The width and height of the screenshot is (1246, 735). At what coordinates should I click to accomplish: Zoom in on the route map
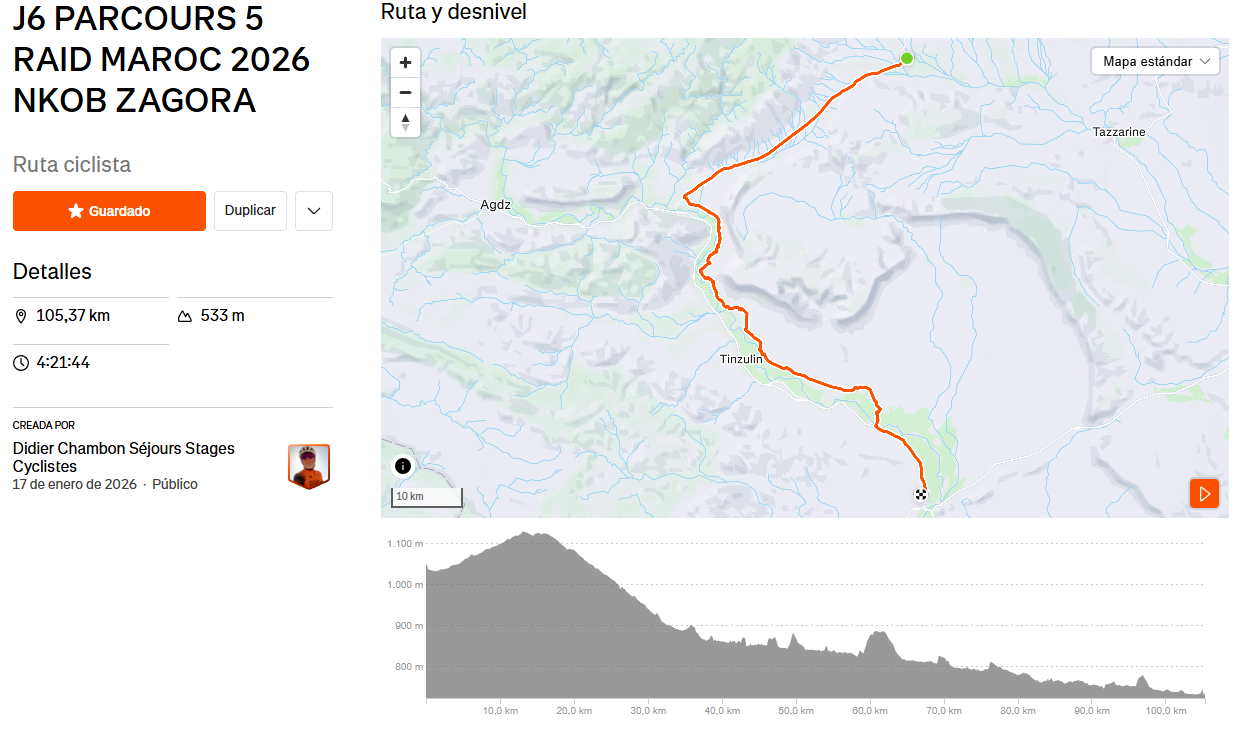pyautogui.click(x=405, y=62)
